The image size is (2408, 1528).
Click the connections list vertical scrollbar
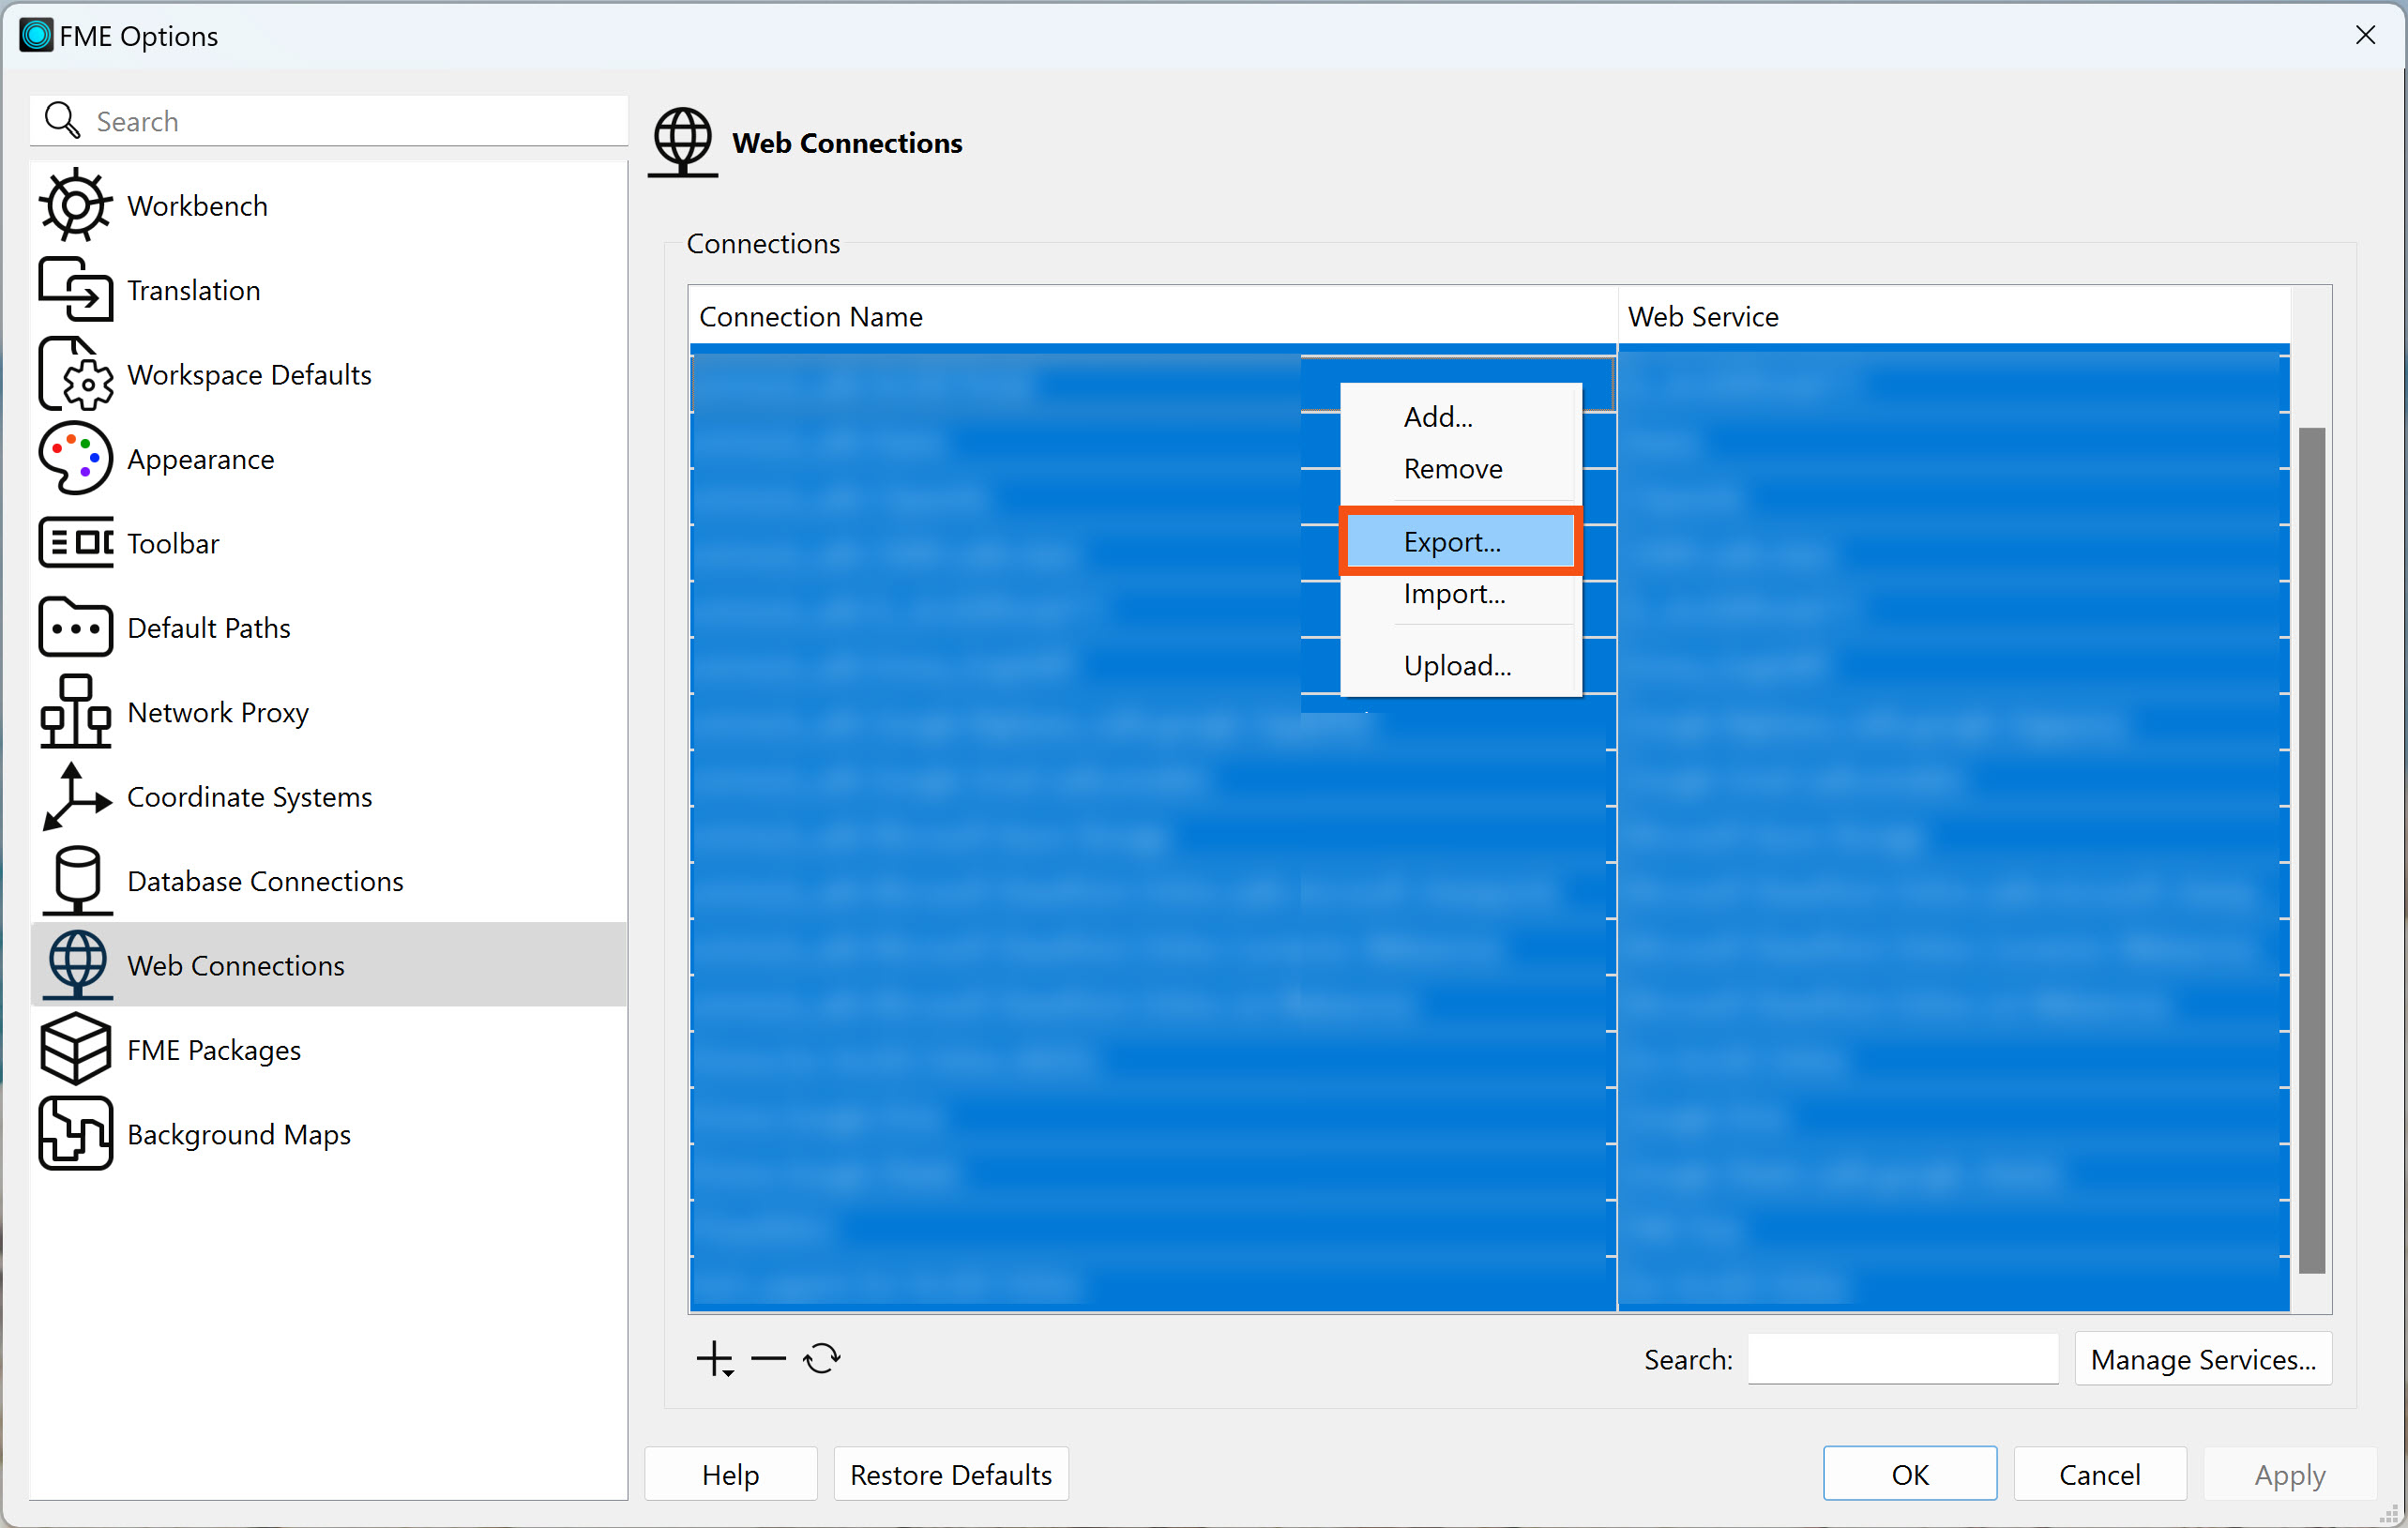tap(2311, 850)
